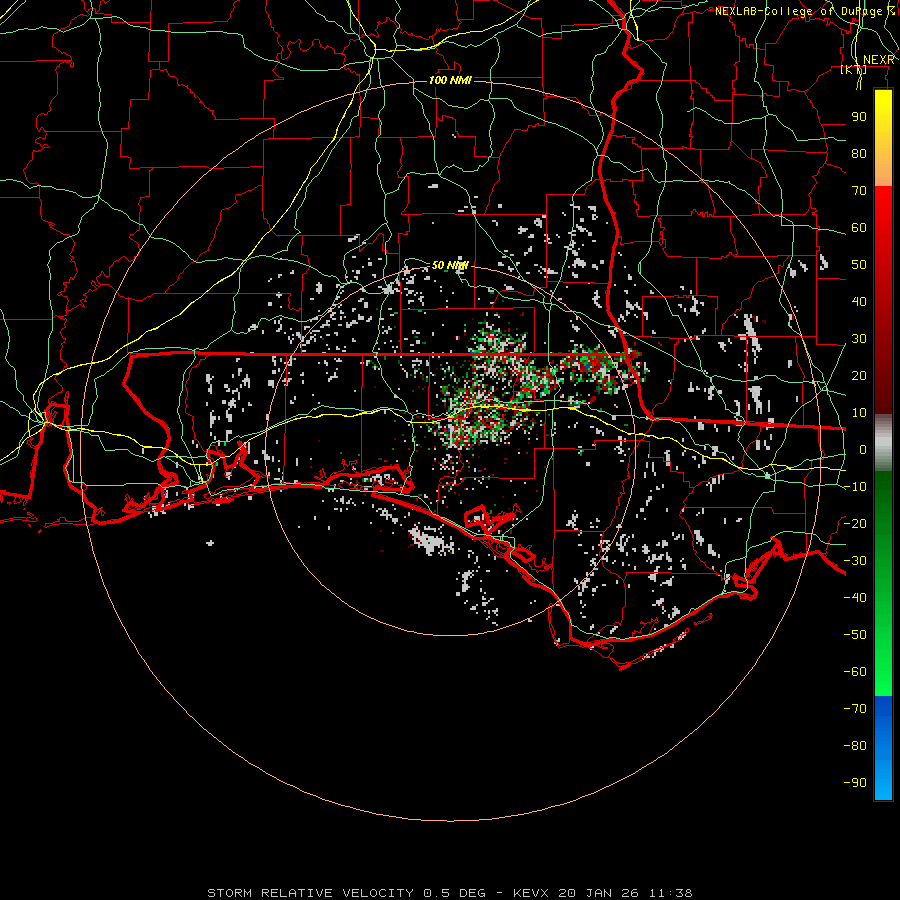Viewport: 900px width, 900px height.
Task: Click the 80 value on velocity scale
Action: (859, 153)
